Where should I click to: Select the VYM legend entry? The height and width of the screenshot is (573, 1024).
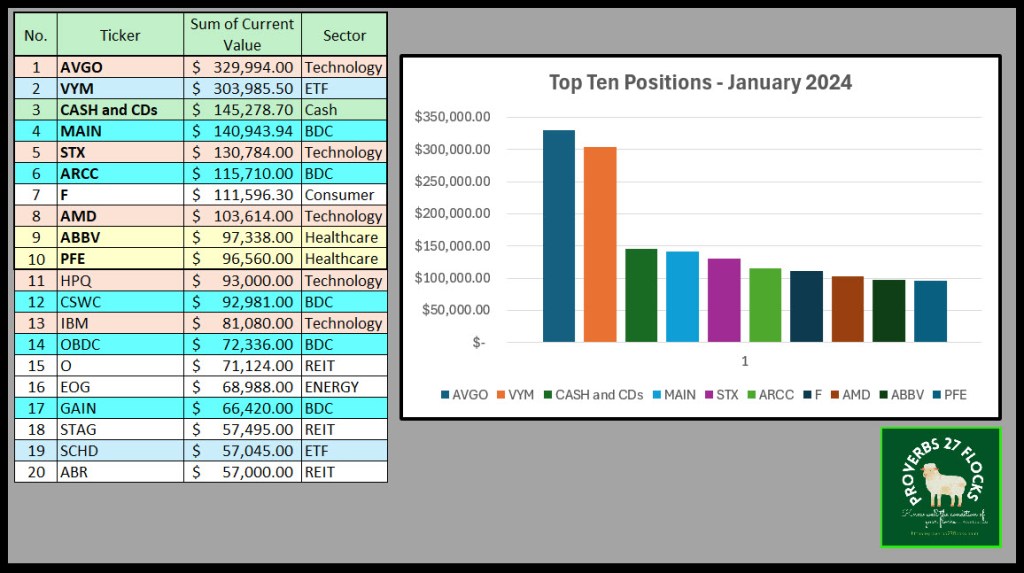tap(516, 395)
